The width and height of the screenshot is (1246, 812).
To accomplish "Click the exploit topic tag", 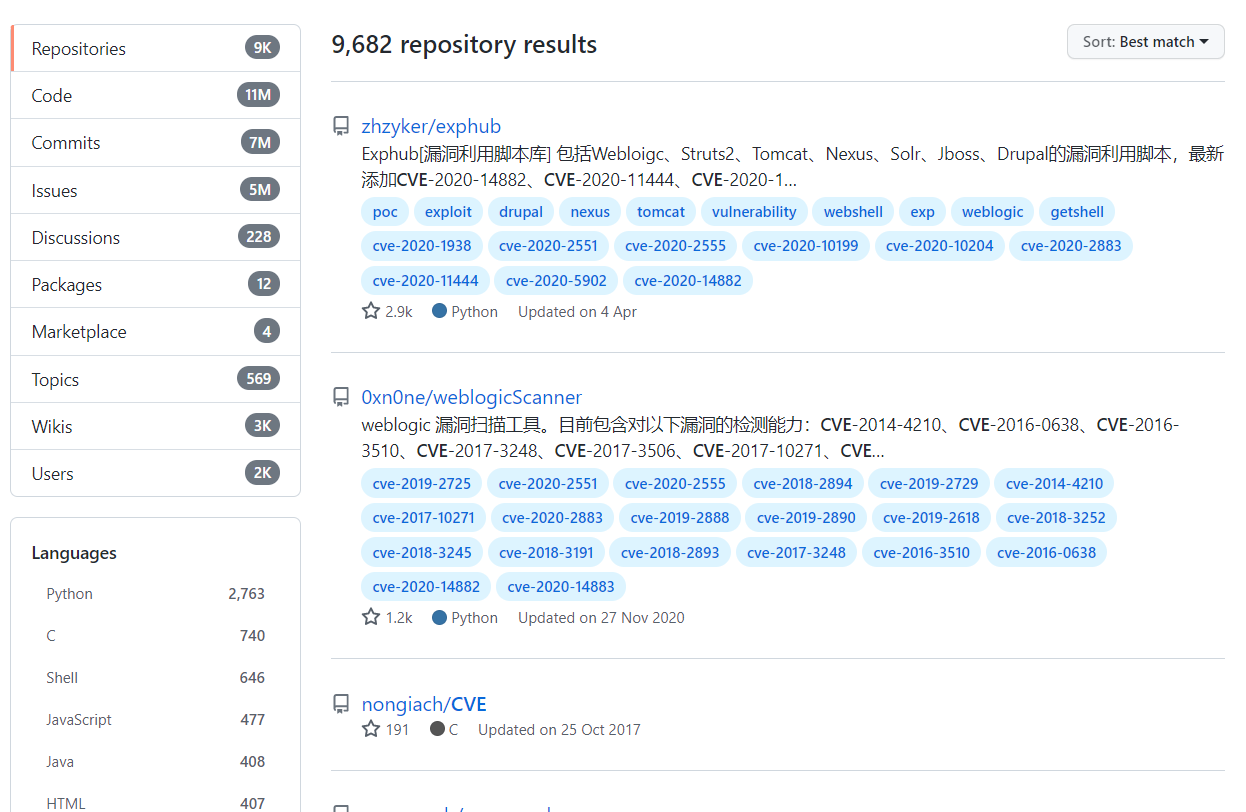I will (x=448, y=212).
